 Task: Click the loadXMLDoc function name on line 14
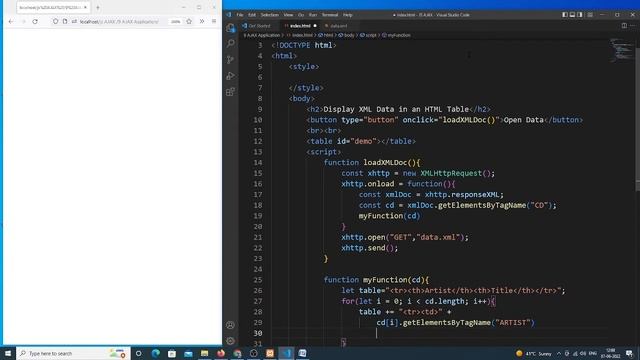(385, 162)
